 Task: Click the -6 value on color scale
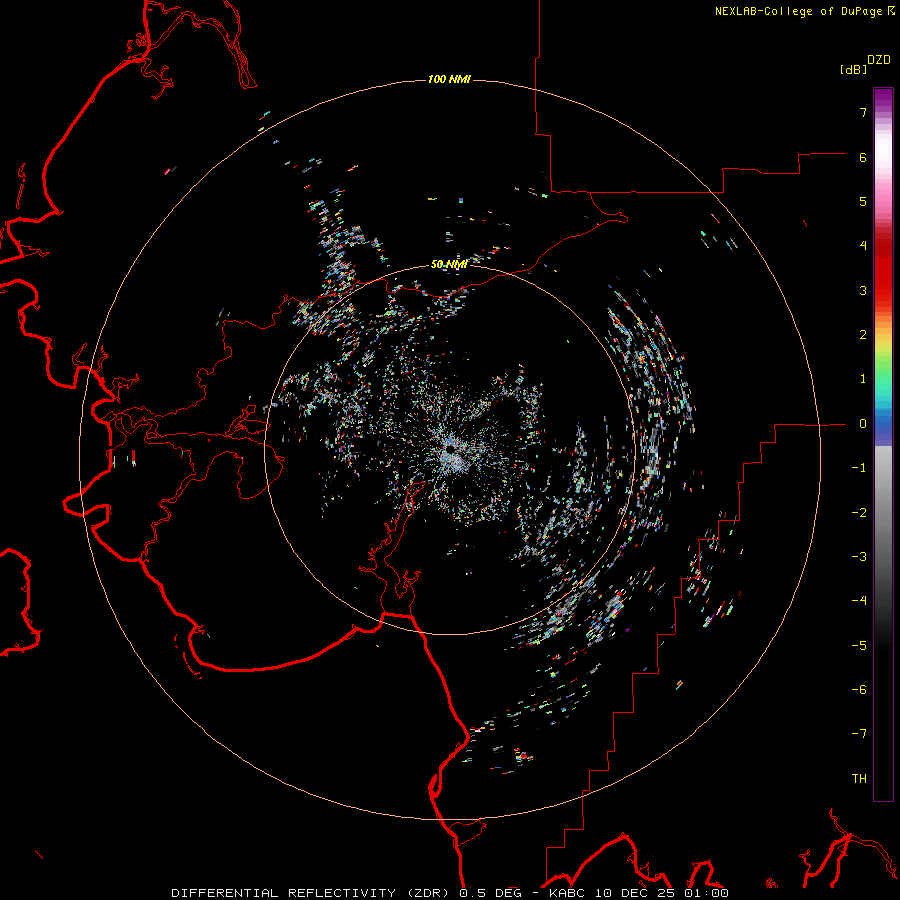(859, 690)
